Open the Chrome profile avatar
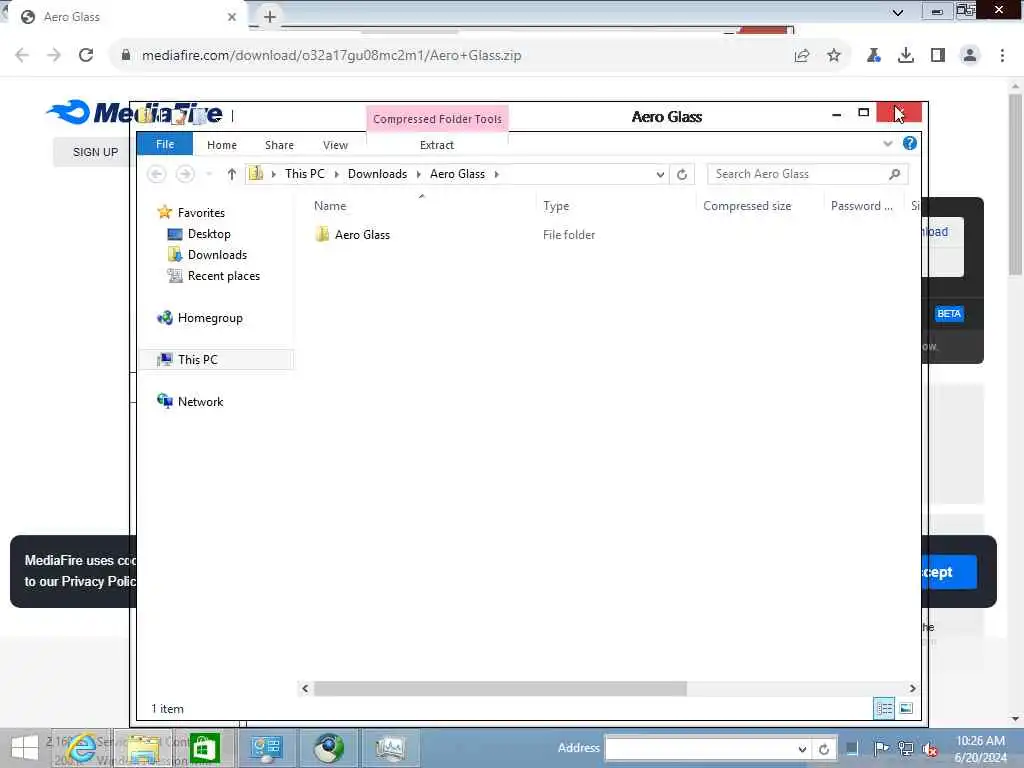 (x=970, y=55)
